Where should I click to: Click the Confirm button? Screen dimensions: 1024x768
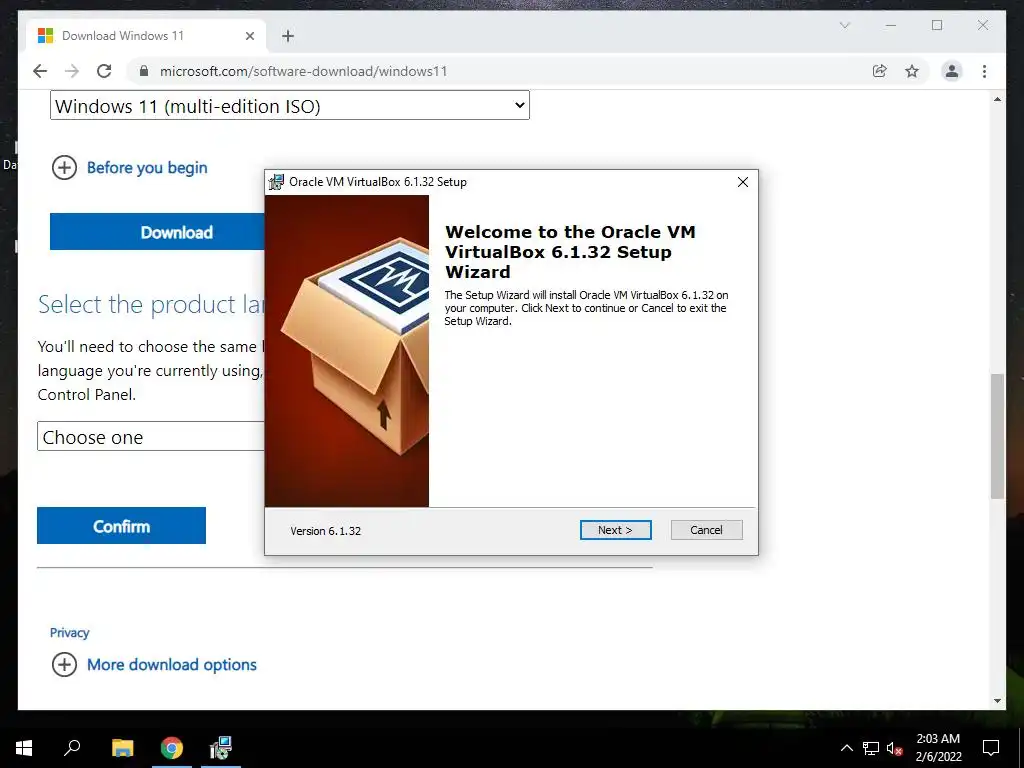[x=121, y=526]
